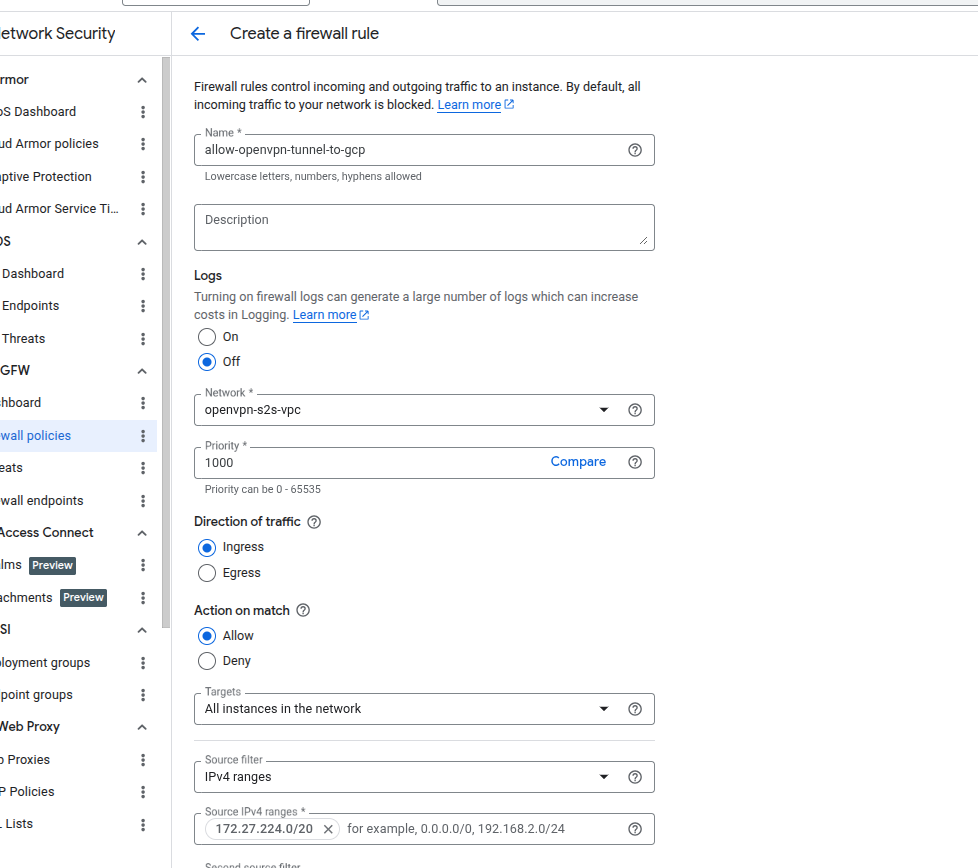Open the three-dot menu for Threats
Image resolution: width=978 pixels, height=868 pixels.
tap(143, 339)
